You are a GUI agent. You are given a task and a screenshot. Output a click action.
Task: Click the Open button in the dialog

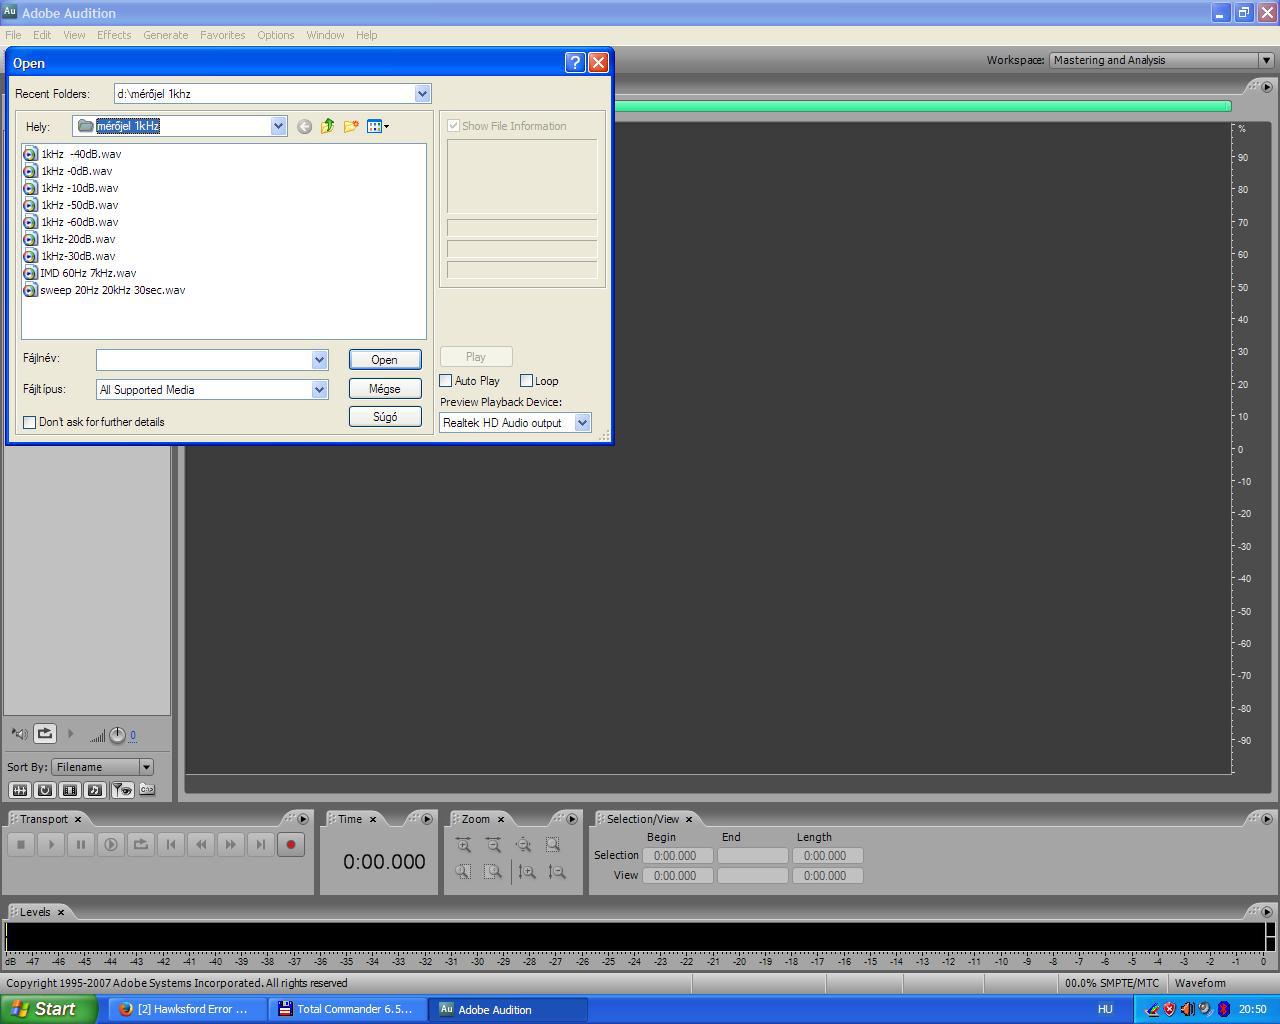[385, 360]
